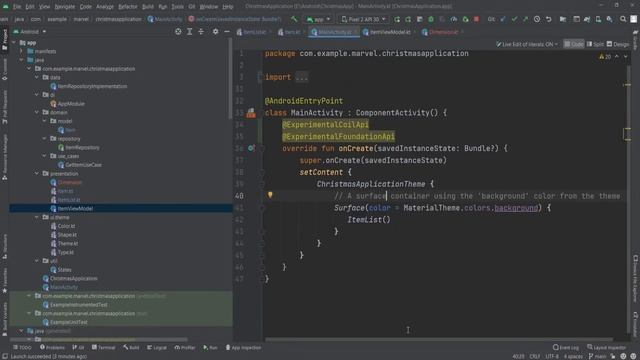Viewport: 640px width, 360px height.
Task: Open the Logcat tool window
Action: click(157, 347)
